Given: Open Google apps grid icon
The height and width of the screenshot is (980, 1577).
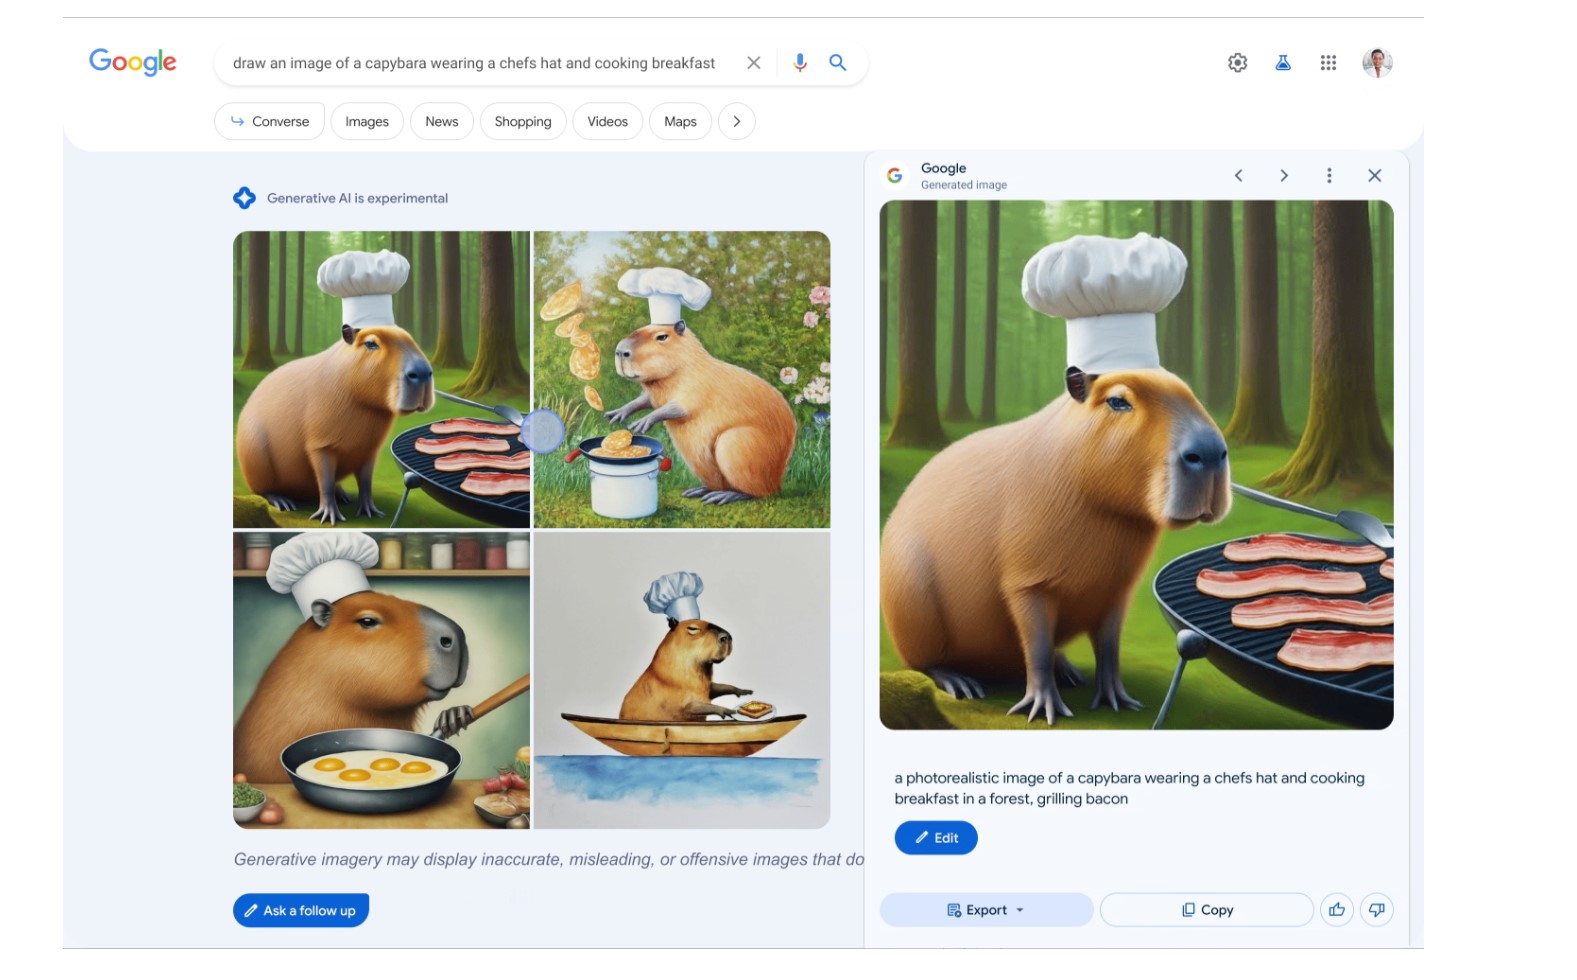Looking at the screenshot, I should 1328,63.
